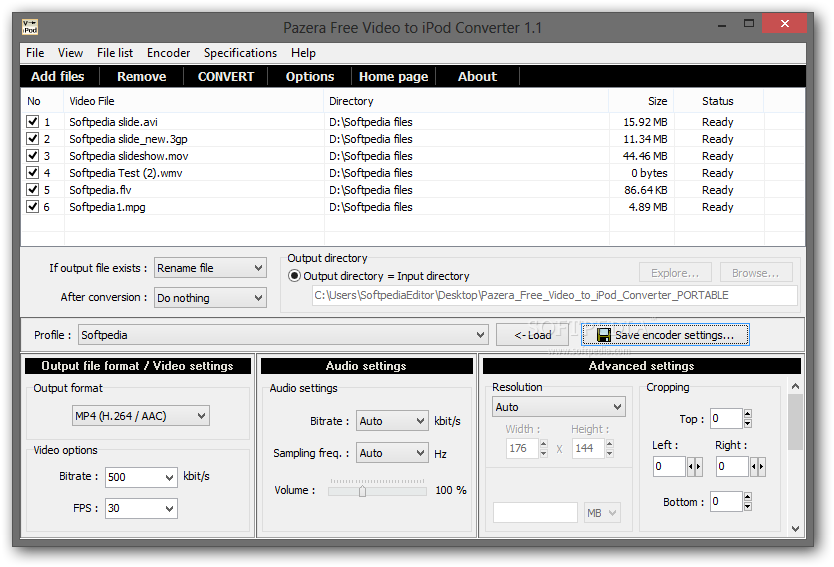Uncheck Softpedia slide.avi checkbox
The height and width of the screenshot is (567, 834).
point(32,121)
